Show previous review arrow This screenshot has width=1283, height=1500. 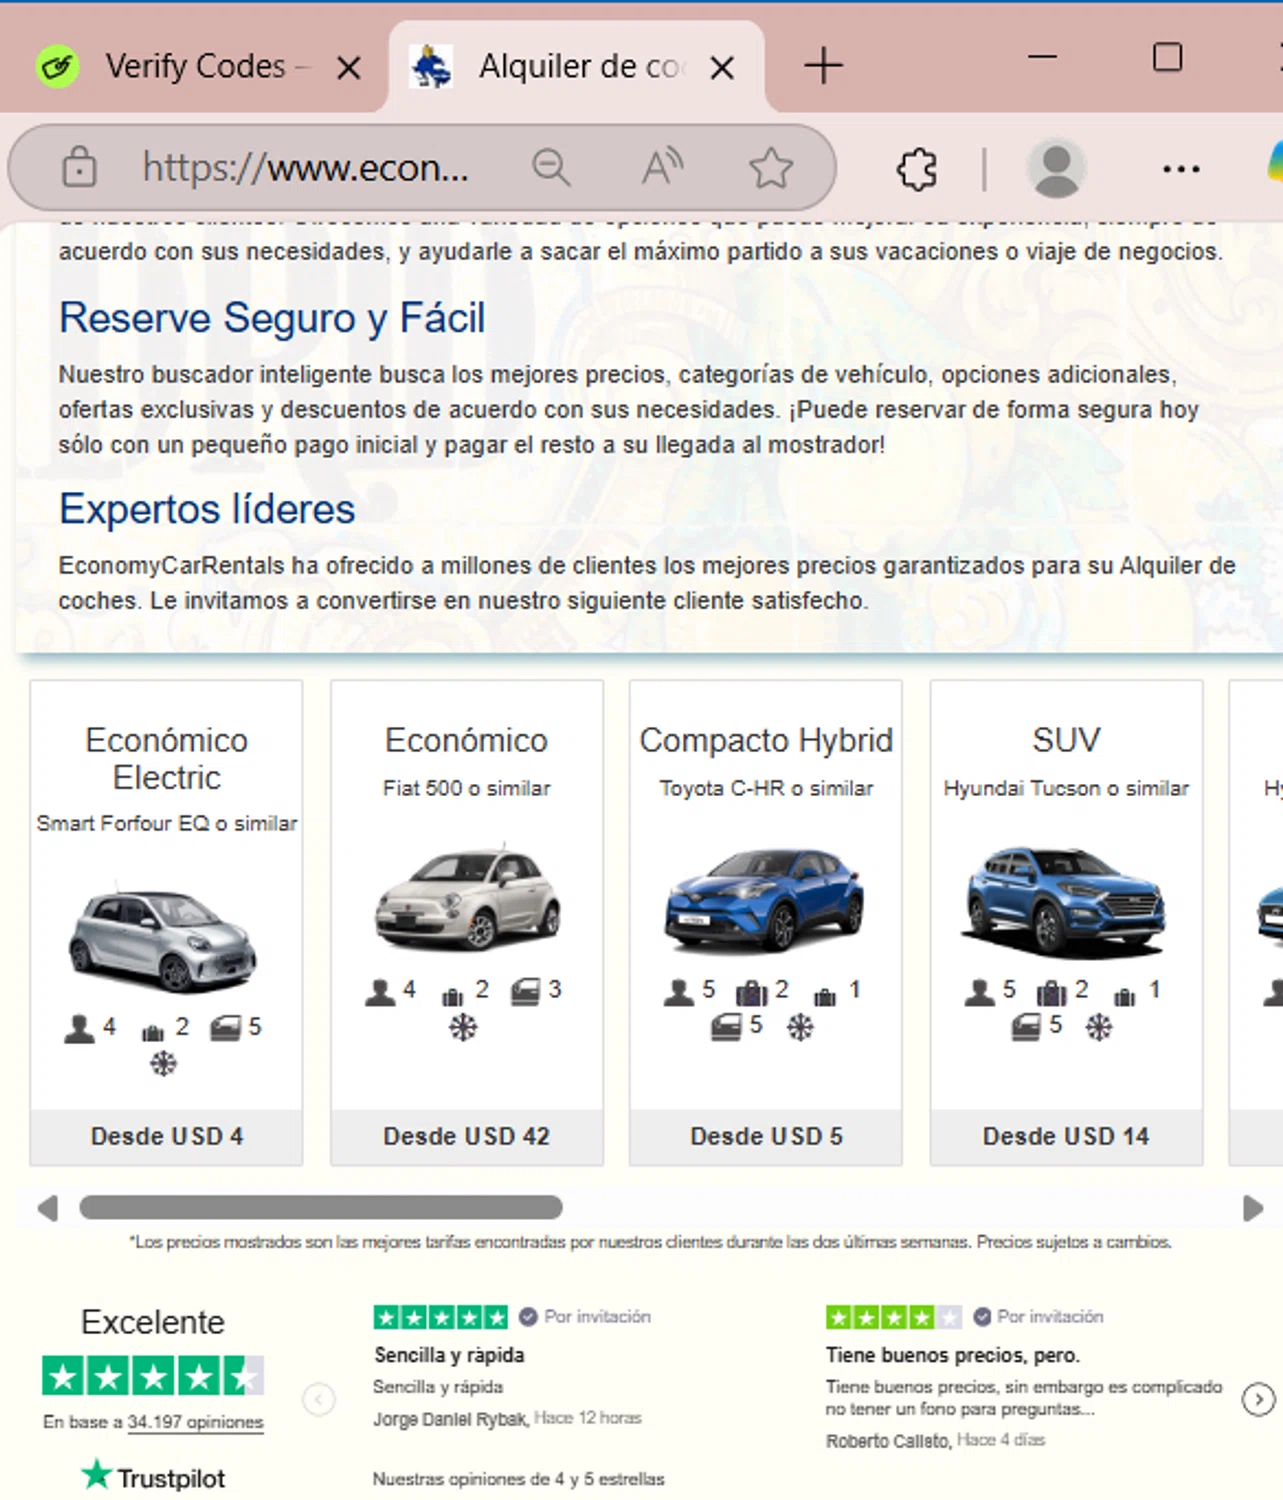[x=319, y=1399]
